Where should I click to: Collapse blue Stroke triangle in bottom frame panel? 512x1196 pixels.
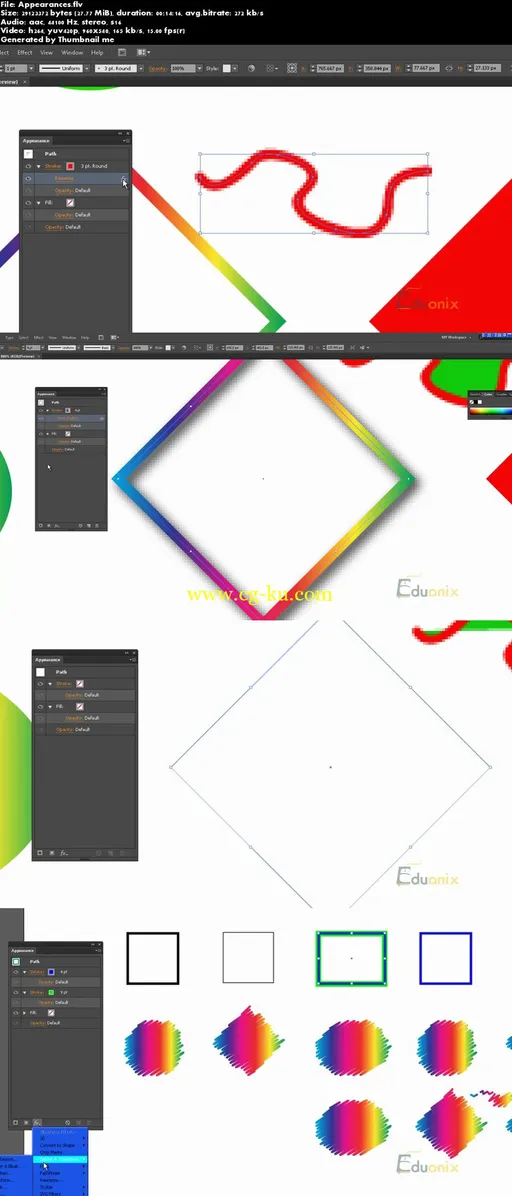point(24,972)
